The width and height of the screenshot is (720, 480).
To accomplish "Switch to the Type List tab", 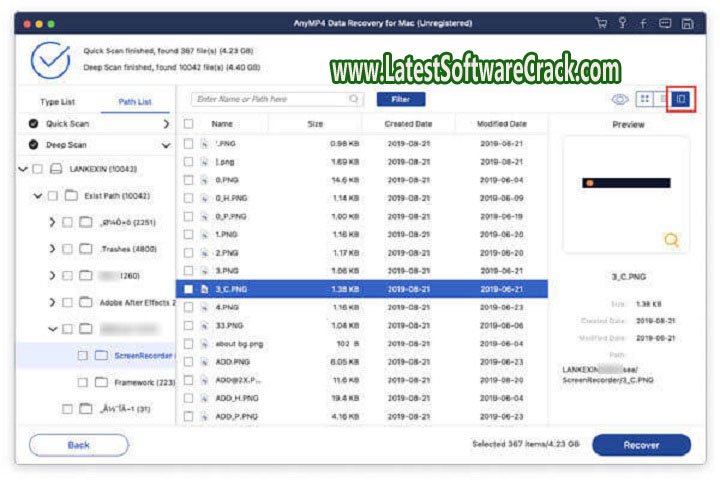I will click(x=56, y=102).
